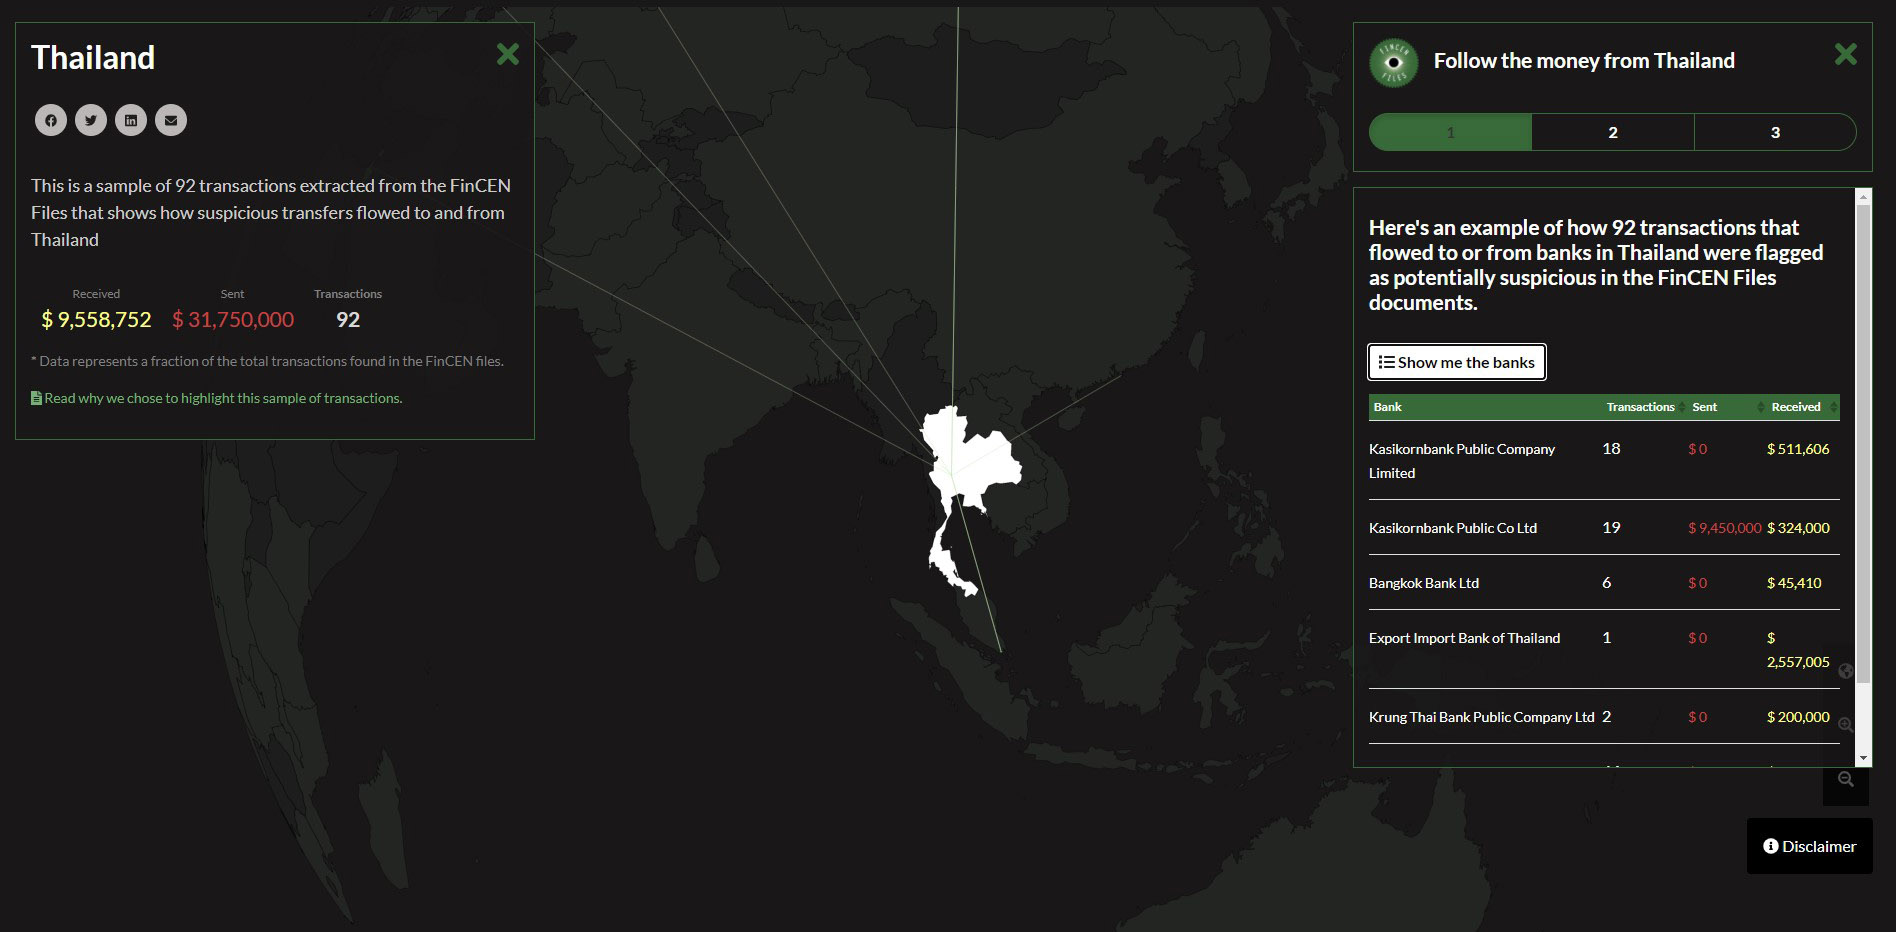Viewport: 1896px width, 932px height.
Task: Click the FinCEN Files eye logo
Action: 1393,62
